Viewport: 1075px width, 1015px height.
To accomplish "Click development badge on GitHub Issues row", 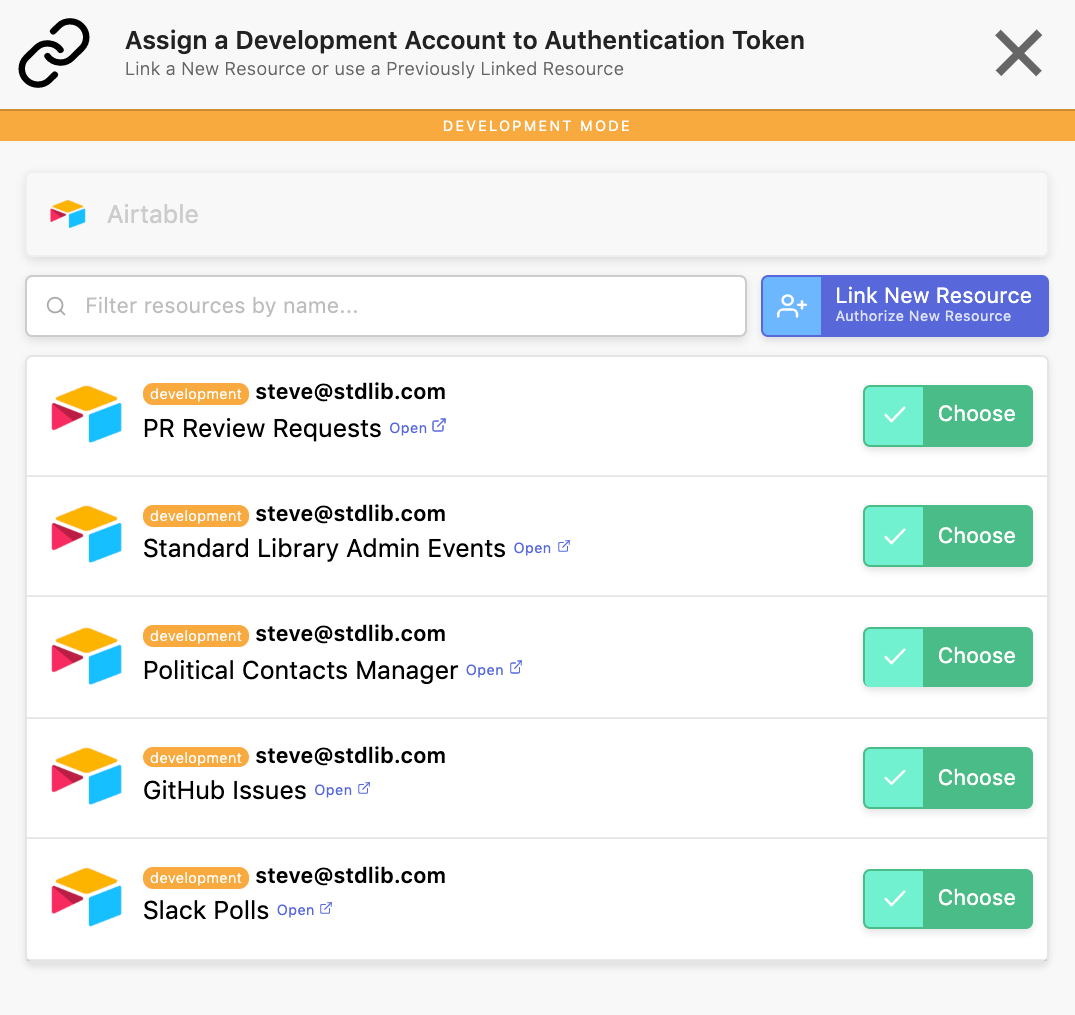I will coord(196,758).
